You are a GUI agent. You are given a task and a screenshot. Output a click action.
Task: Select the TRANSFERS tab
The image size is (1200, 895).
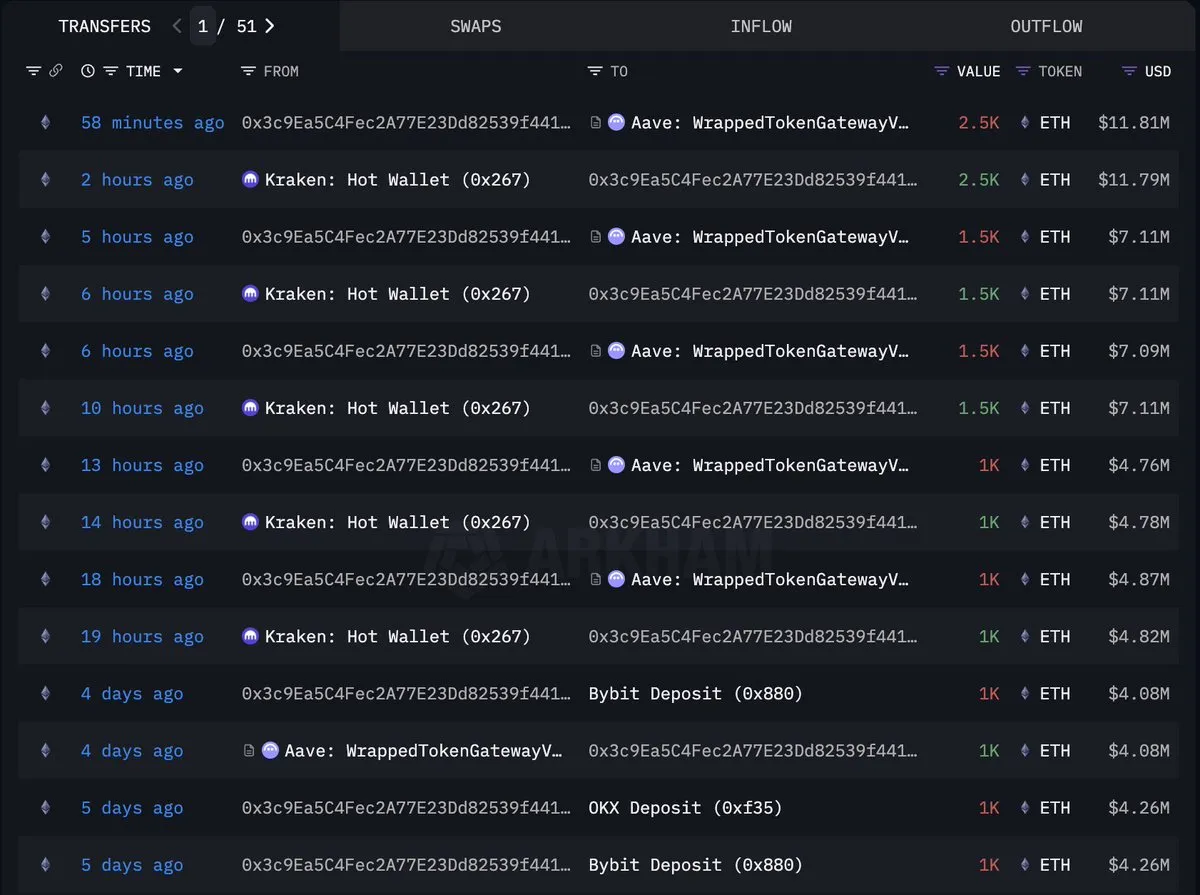[104, 26]
